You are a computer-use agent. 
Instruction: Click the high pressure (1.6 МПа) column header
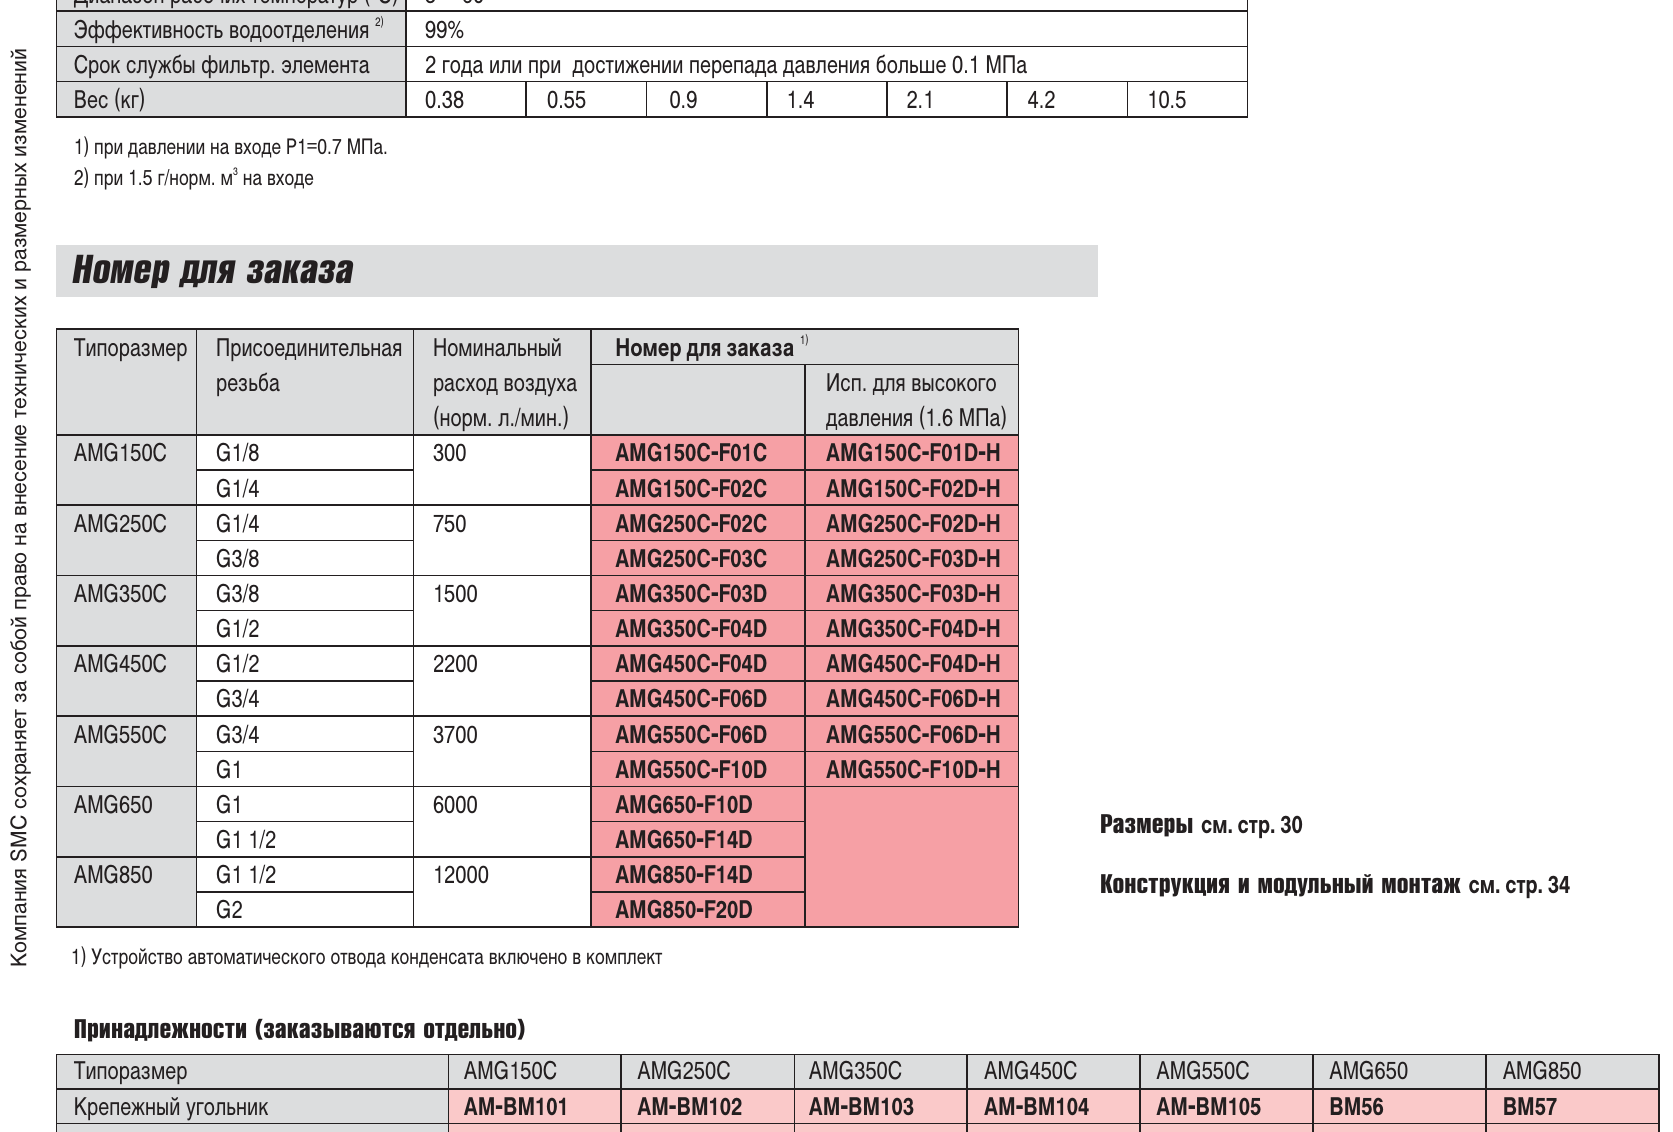[915, 400]
